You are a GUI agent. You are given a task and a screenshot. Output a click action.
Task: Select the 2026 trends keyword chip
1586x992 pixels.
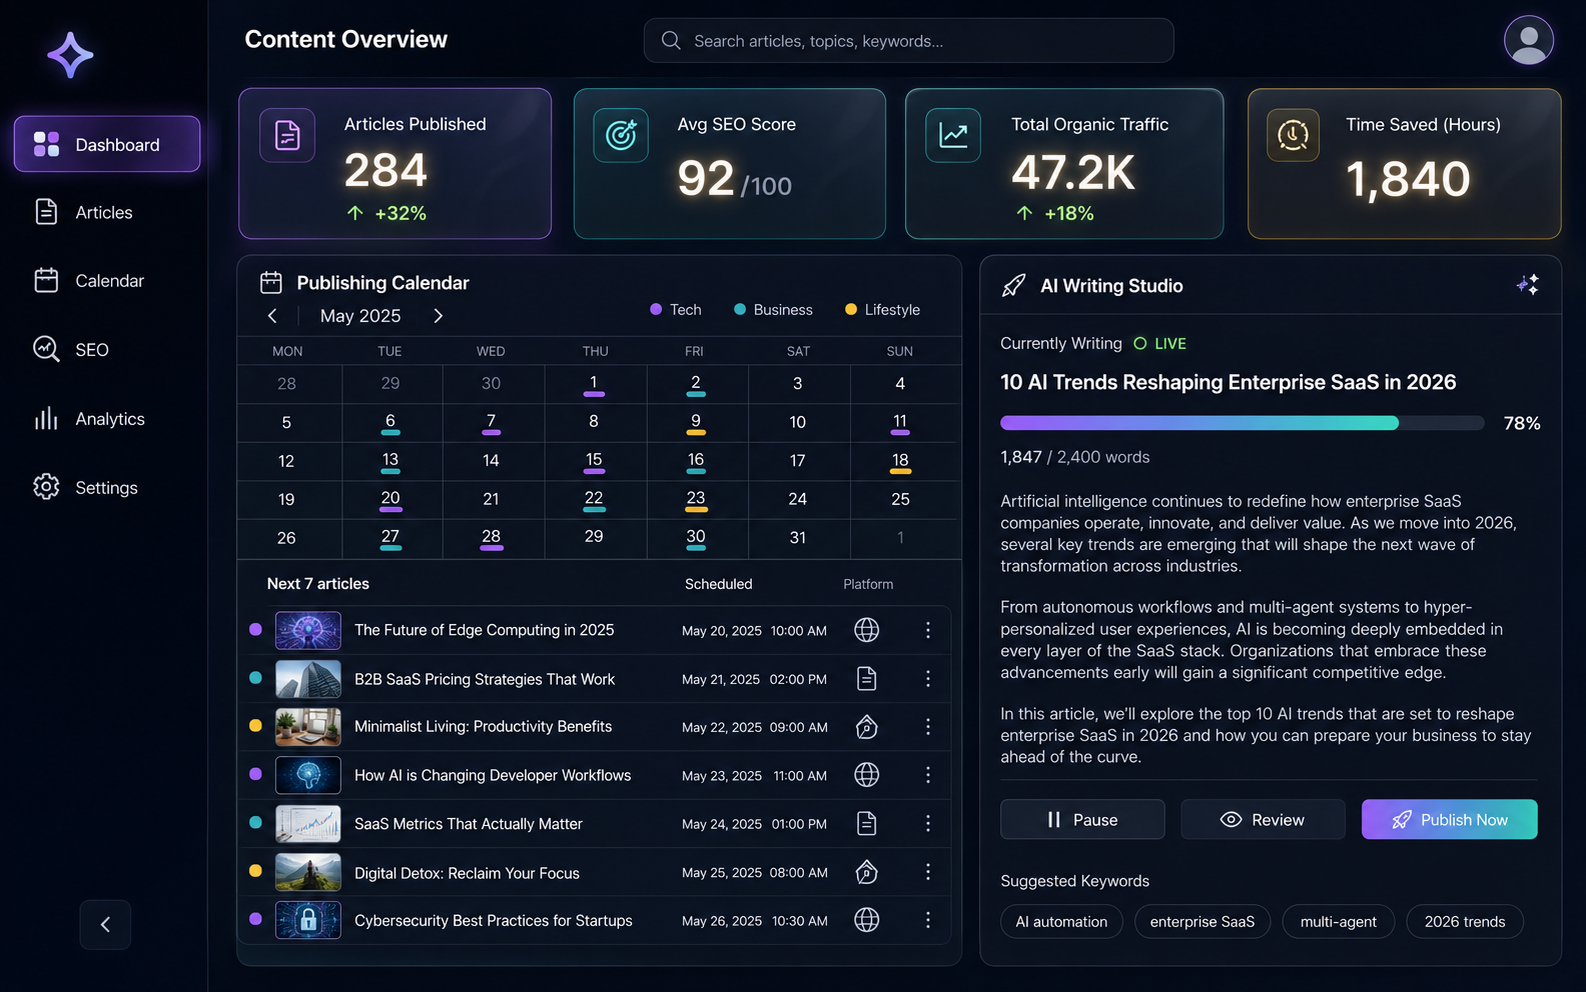click(1465, 921)
